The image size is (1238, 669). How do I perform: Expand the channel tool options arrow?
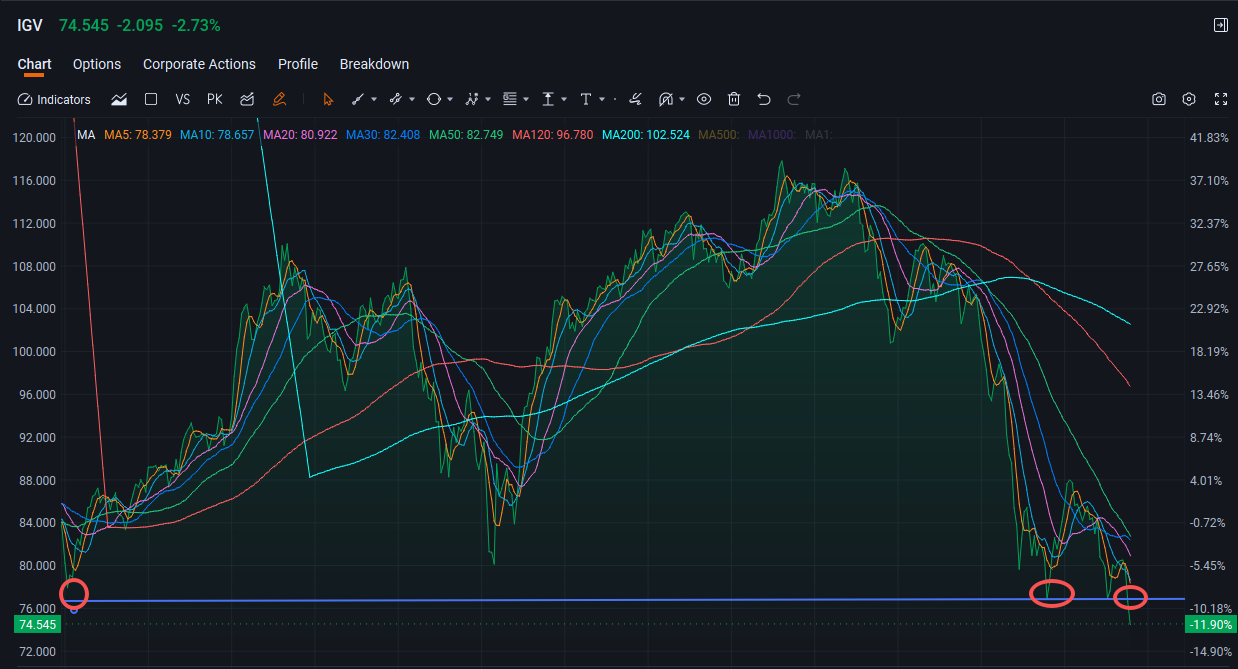(412, 99)
